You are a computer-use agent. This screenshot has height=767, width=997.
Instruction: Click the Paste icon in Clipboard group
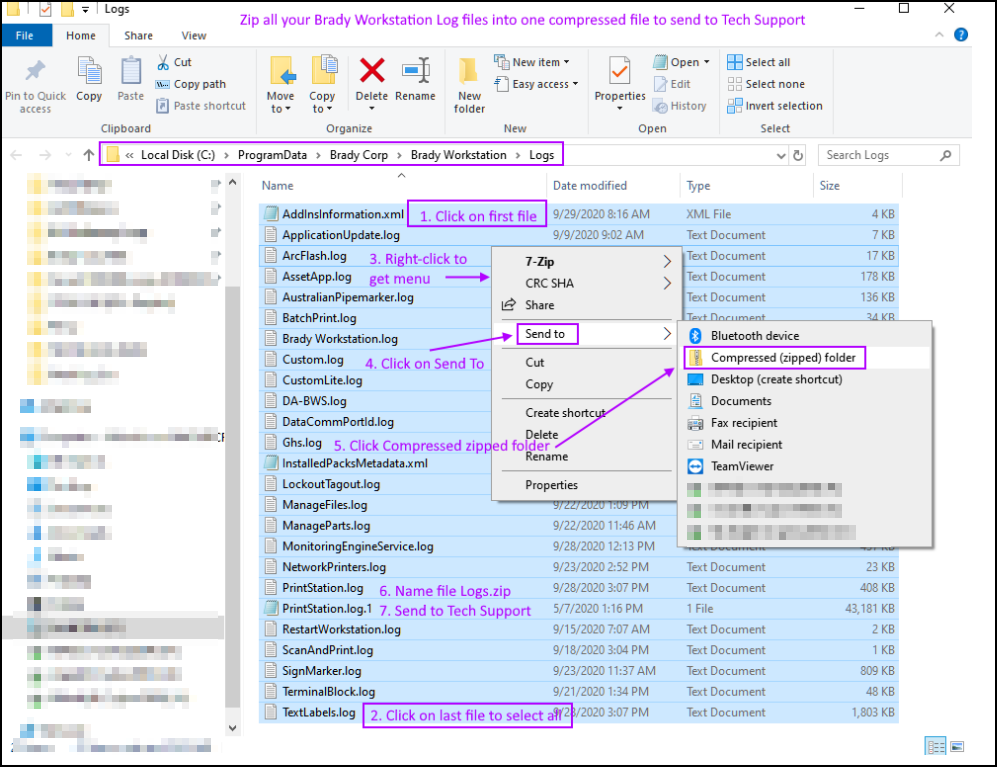pos(131,73)
